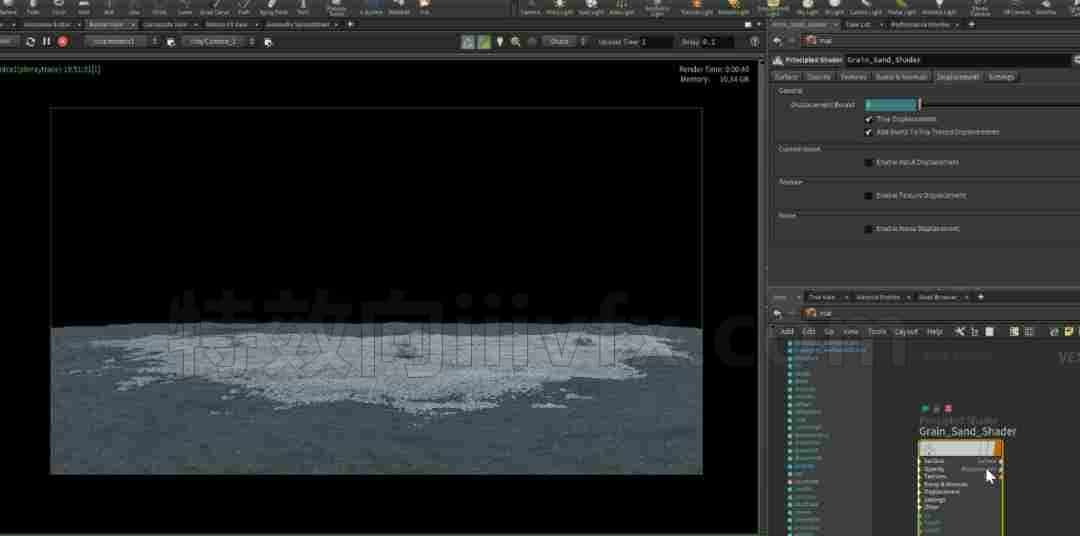Expand Bump & Normals group on shader node

945,484
